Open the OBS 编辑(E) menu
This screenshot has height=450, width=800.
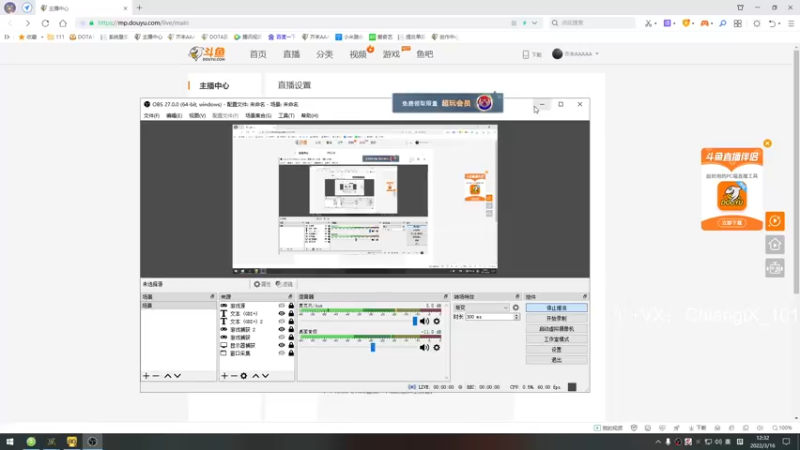174,116
